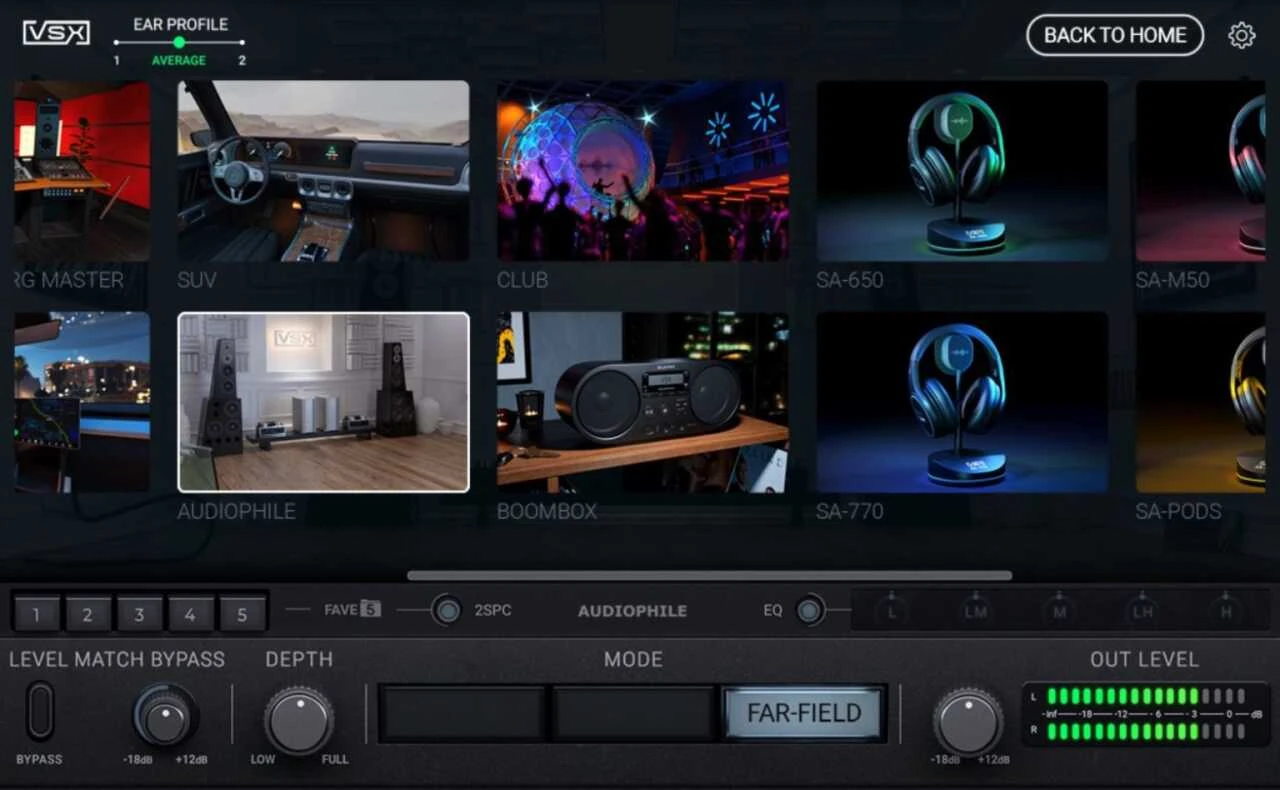
Task: Click BACK TO HOME button
Action: click(x=1115, y=35)
